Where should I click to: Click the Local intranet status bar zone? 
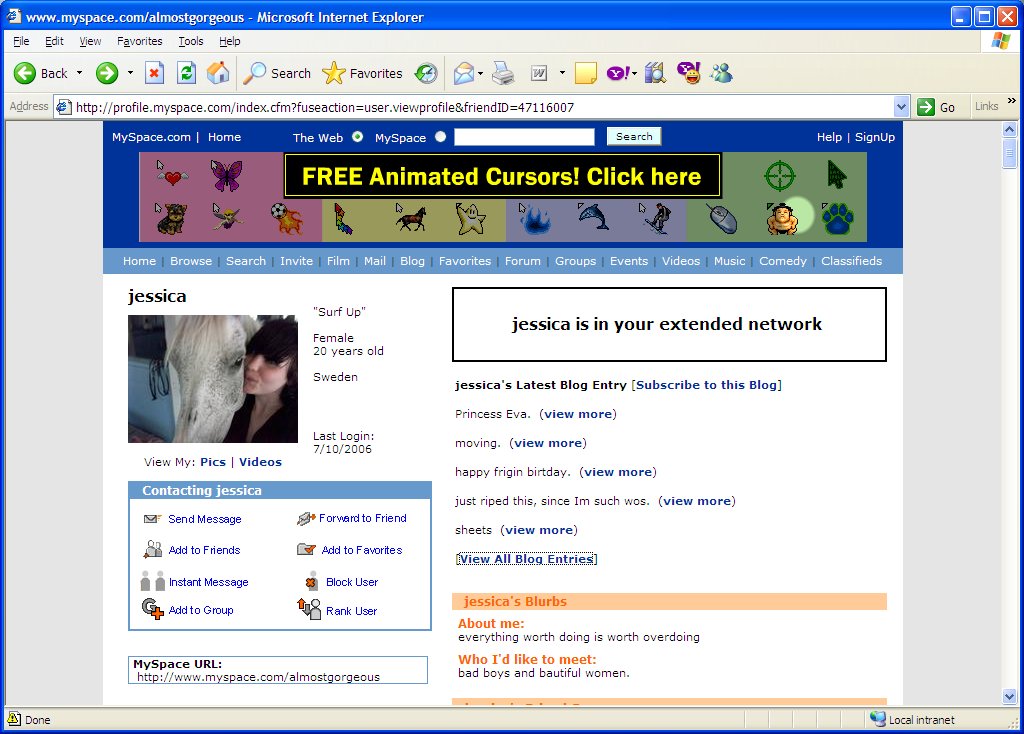point(913,720)
